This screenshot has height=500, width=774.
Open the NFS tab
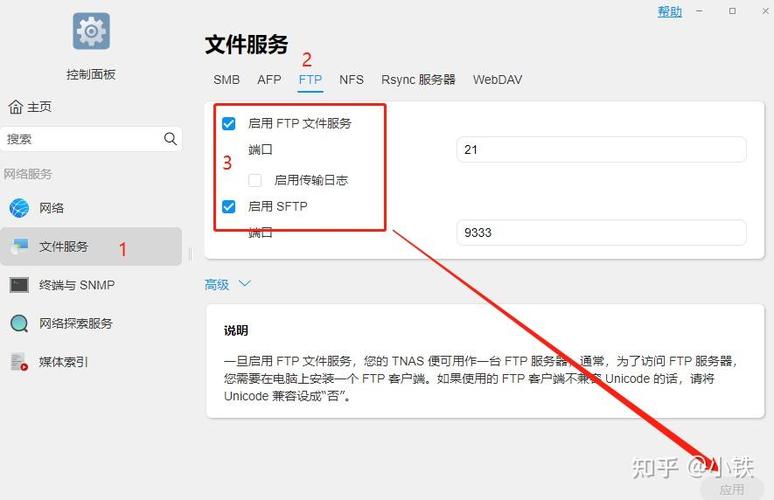pyautogui.click(x=351, y=79)
